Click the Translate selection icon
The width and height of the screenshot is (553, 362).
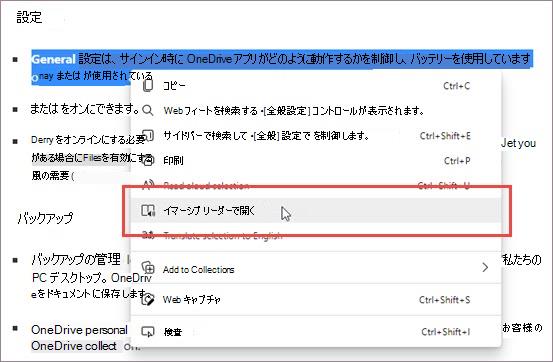pos(148,235)
